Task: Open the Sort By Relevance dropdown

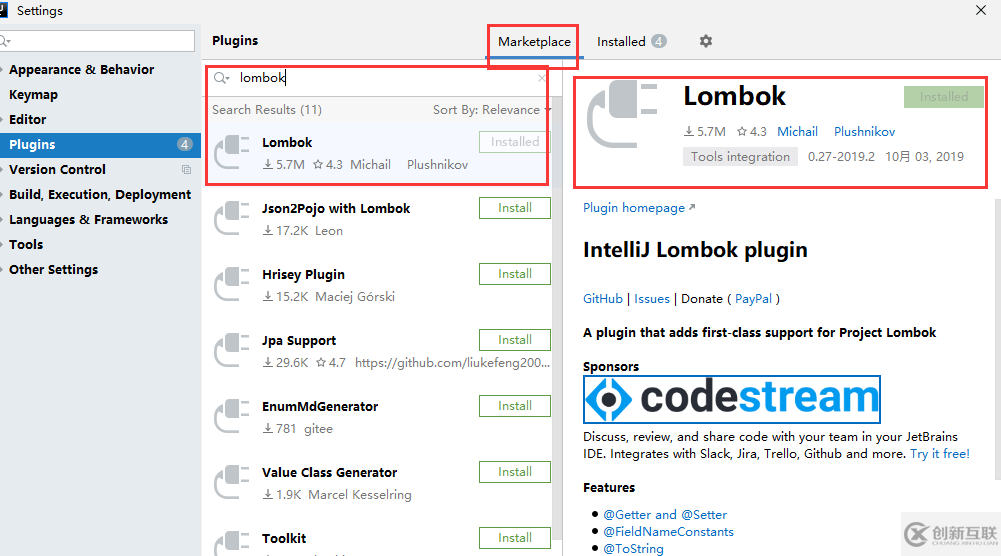Action: (x=491, y=110)
